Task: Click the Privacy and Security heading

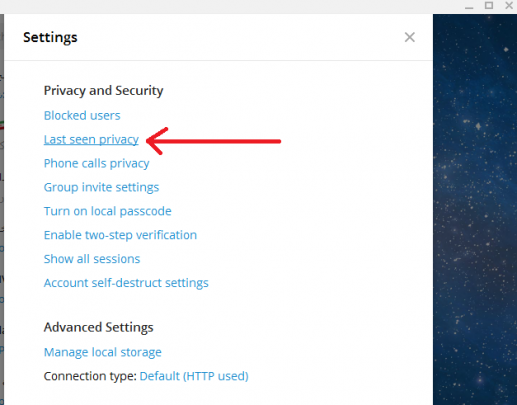Action: tap(104, 91)
